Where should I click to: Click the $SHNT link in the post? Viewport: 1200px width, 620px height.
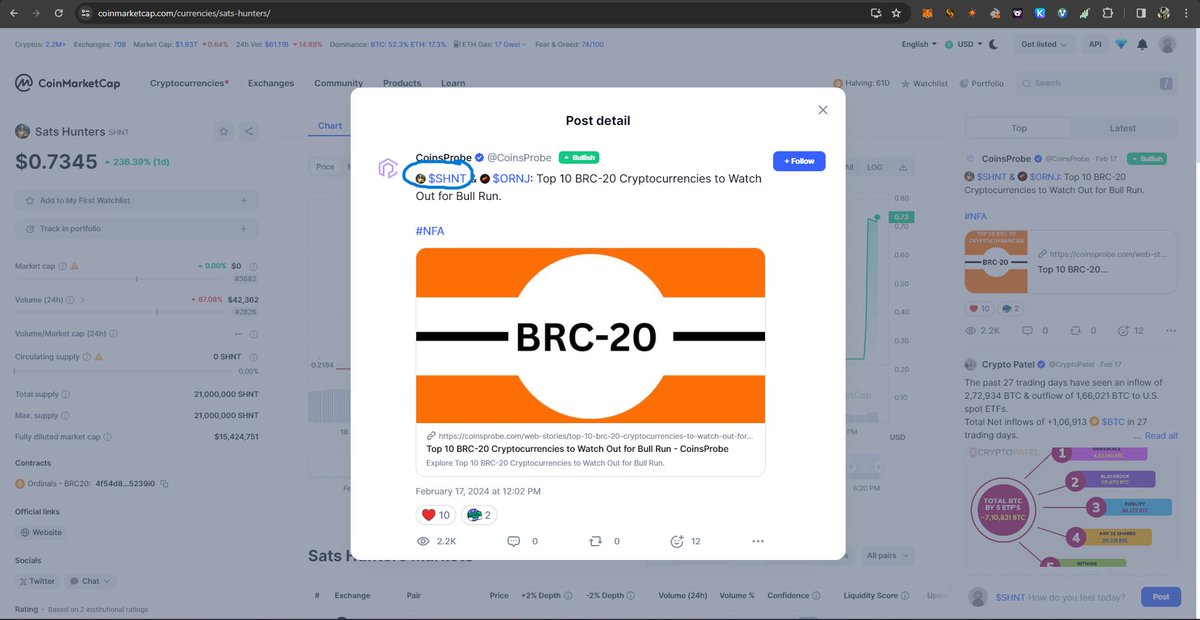click(447, 178)
